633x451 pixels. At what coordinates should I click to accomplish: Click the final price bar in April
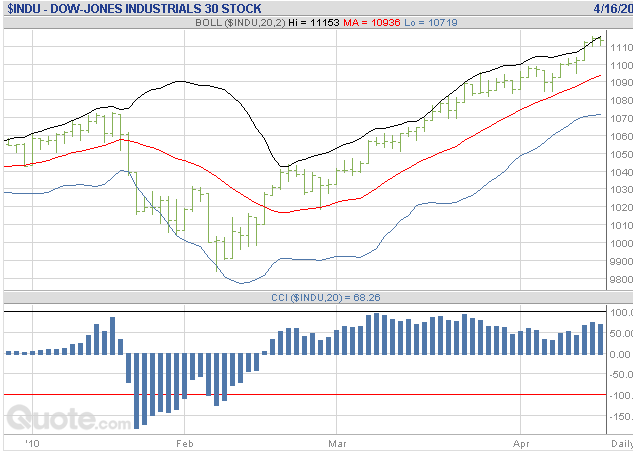(x=601, y=40)
